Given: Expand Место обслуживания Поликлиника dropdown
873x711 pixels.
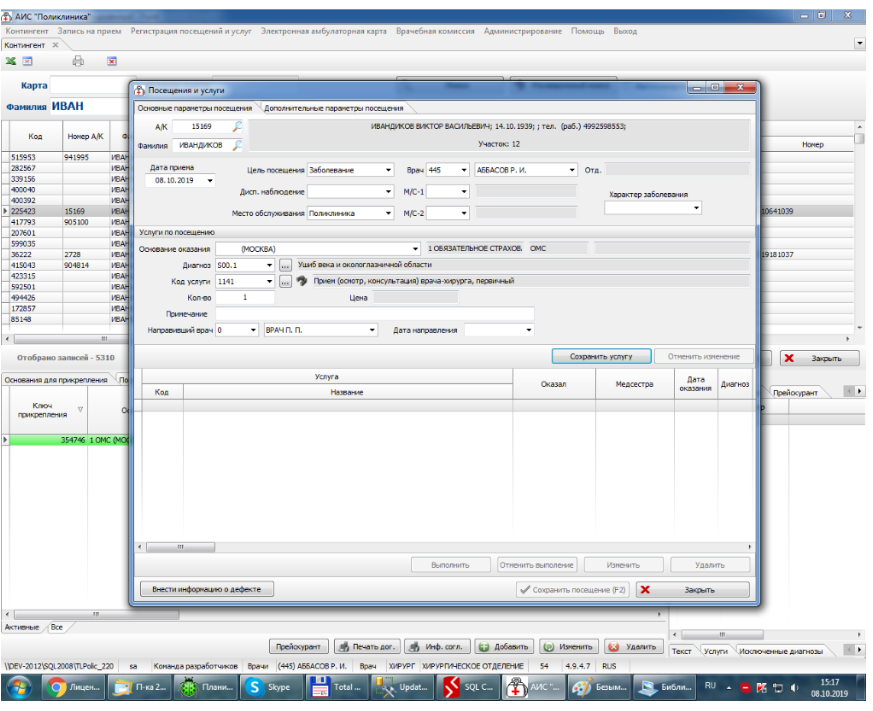Looking at the screenshot, I should pos(388,213).
